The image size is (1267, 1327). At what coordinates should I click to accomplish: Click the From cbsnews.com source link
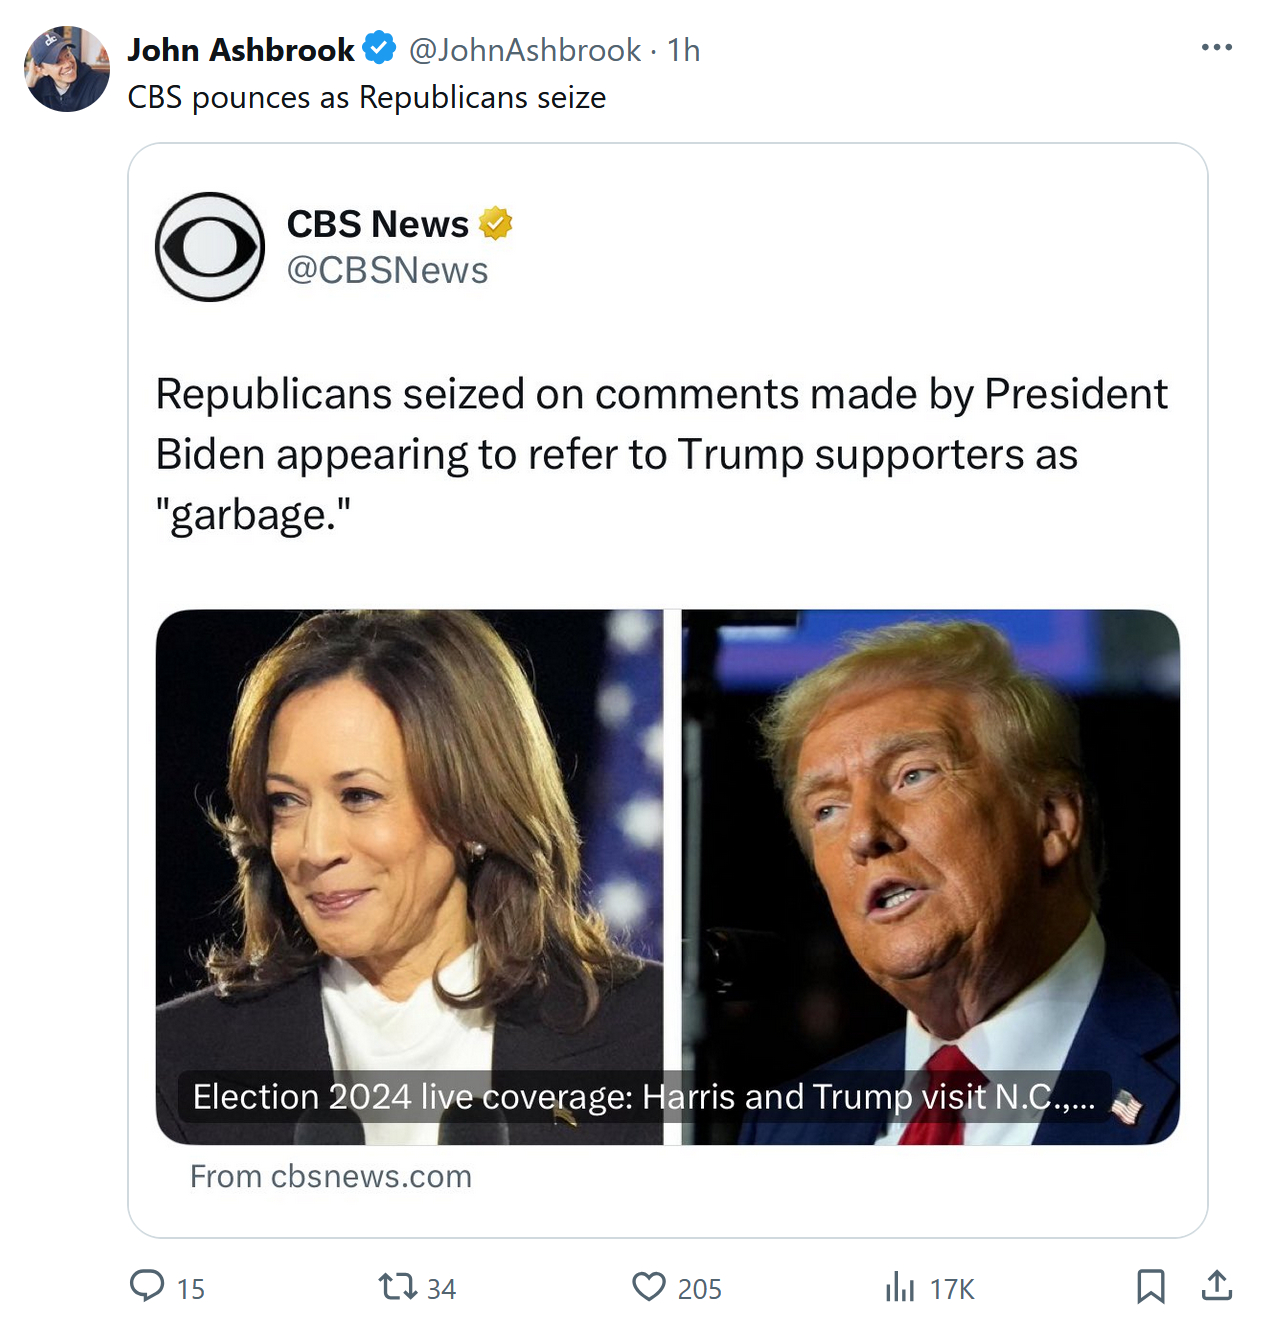pyautogui.click(x=331, y=1176)
